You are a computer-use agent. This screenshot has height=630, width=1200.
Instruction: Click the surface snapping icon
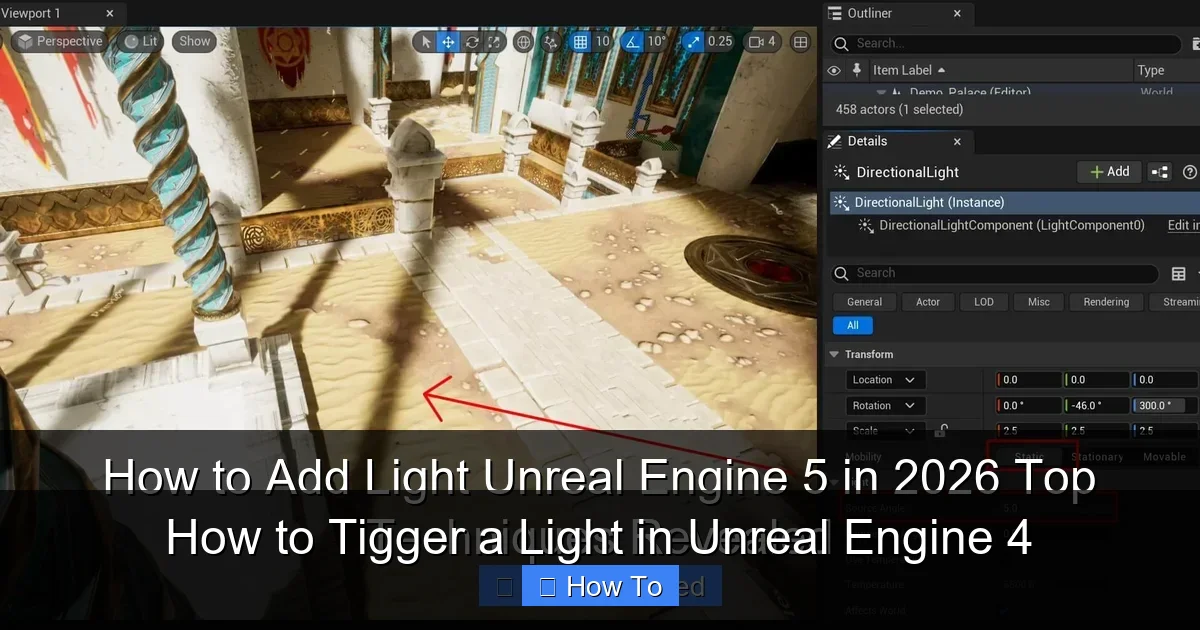(551, 42)
